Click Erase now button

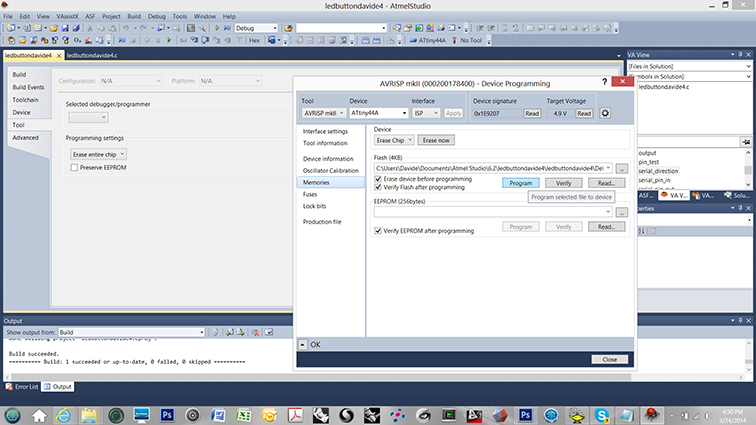coord(436,140)
